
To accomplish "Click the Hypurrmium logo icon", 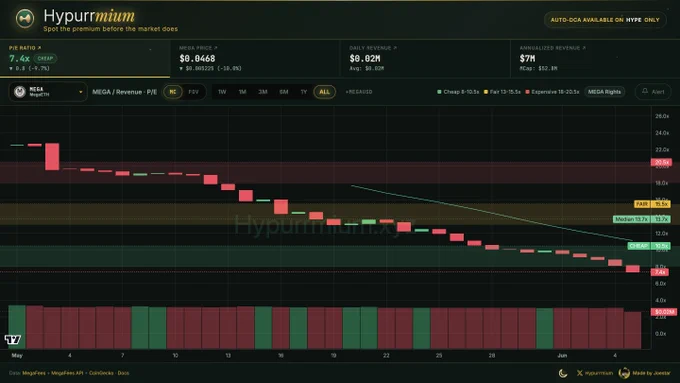I will 25,19.
